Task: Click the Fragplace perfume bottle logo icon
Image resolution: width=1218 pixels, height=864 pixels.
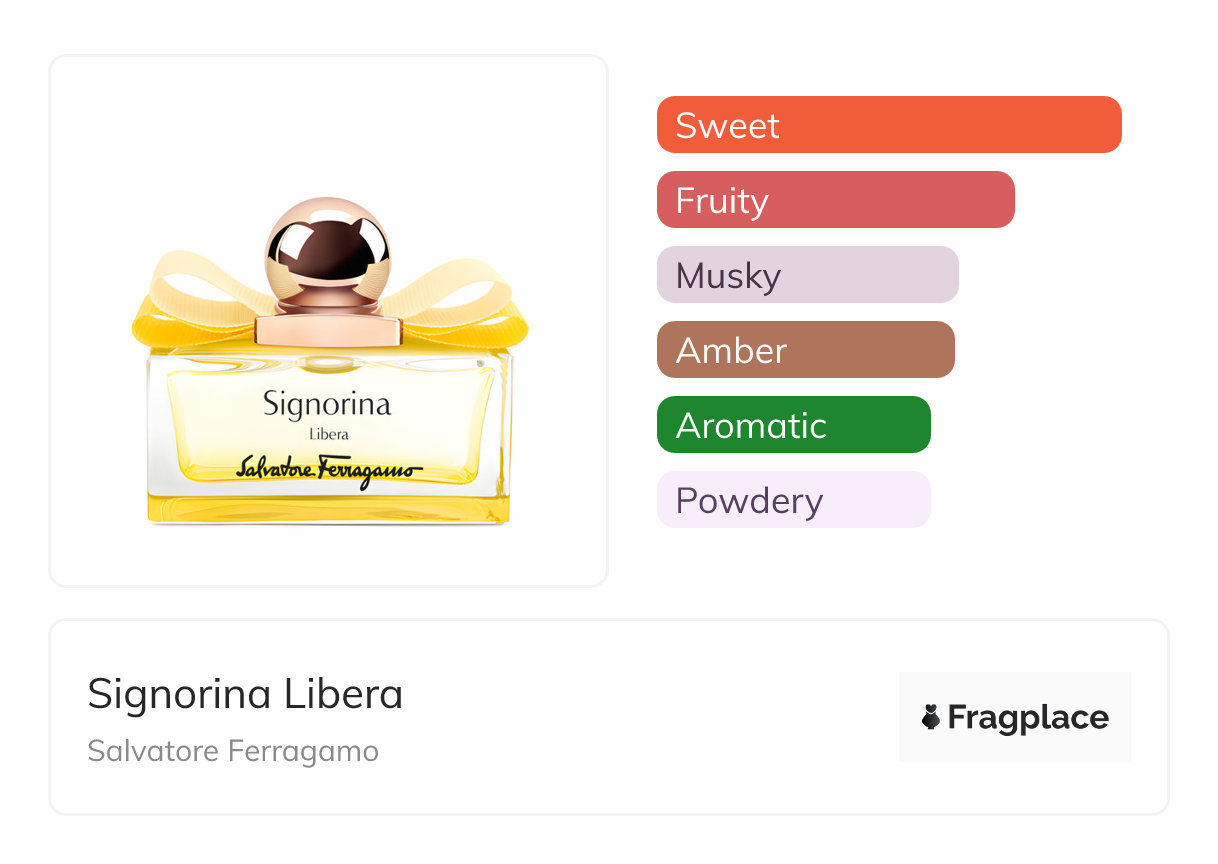Action: (x=931, y=717)
